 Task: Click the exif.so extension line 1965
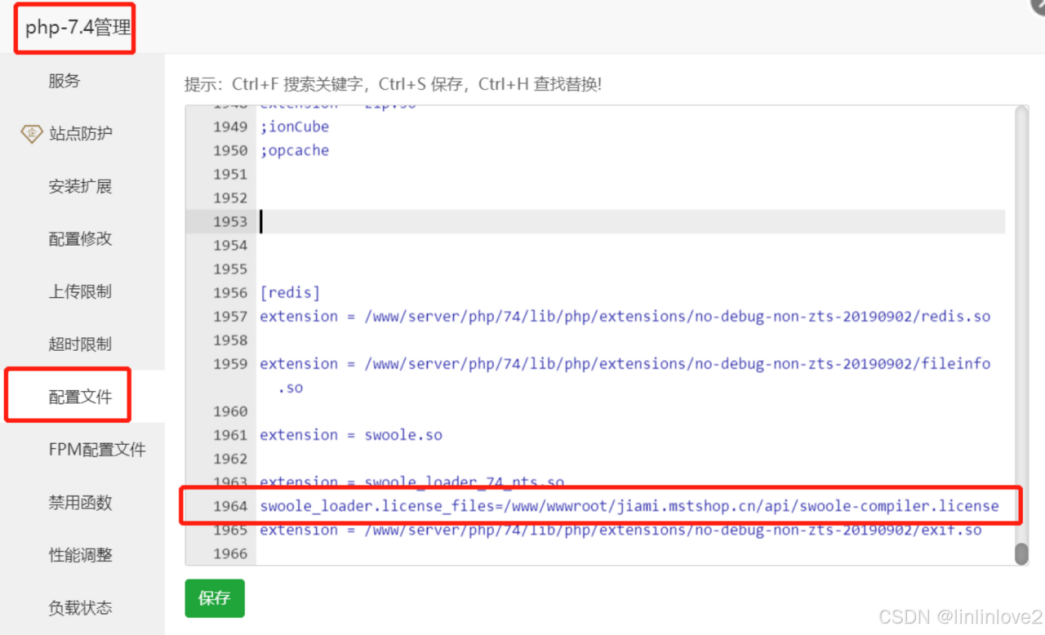pos(620,530)
